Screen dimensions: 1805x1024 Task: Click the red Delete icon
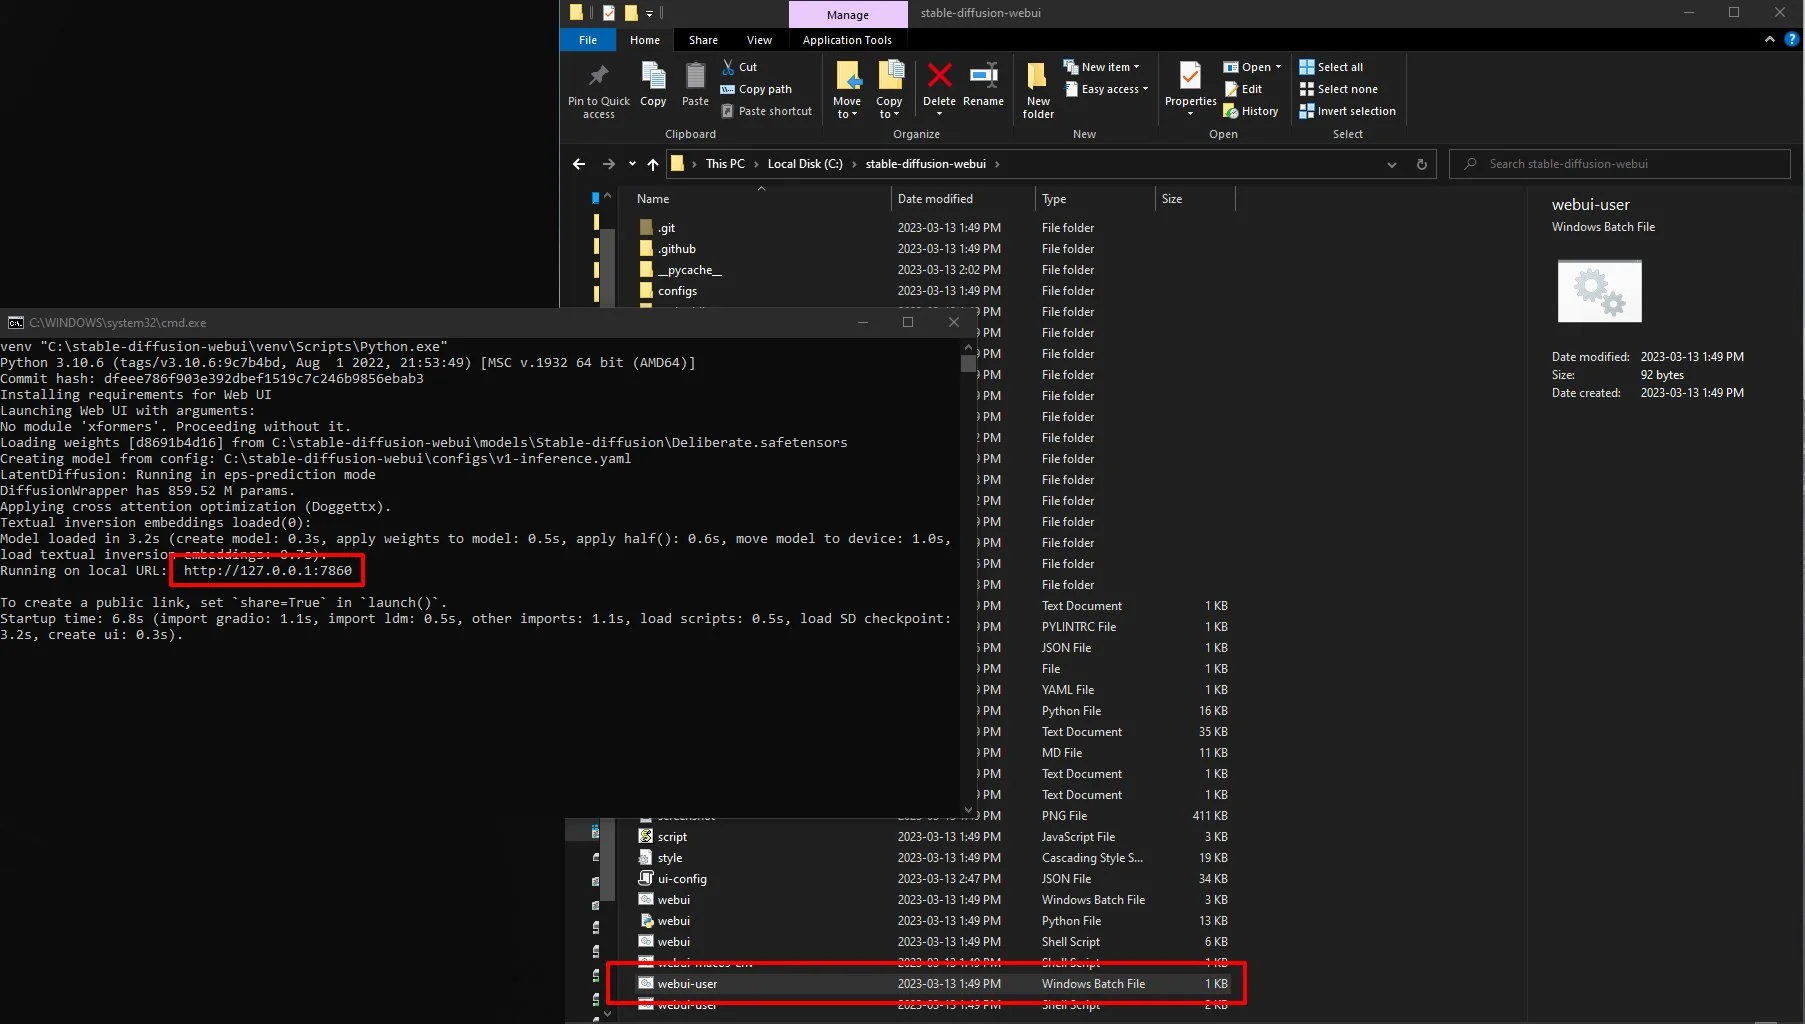coord(940,76)
